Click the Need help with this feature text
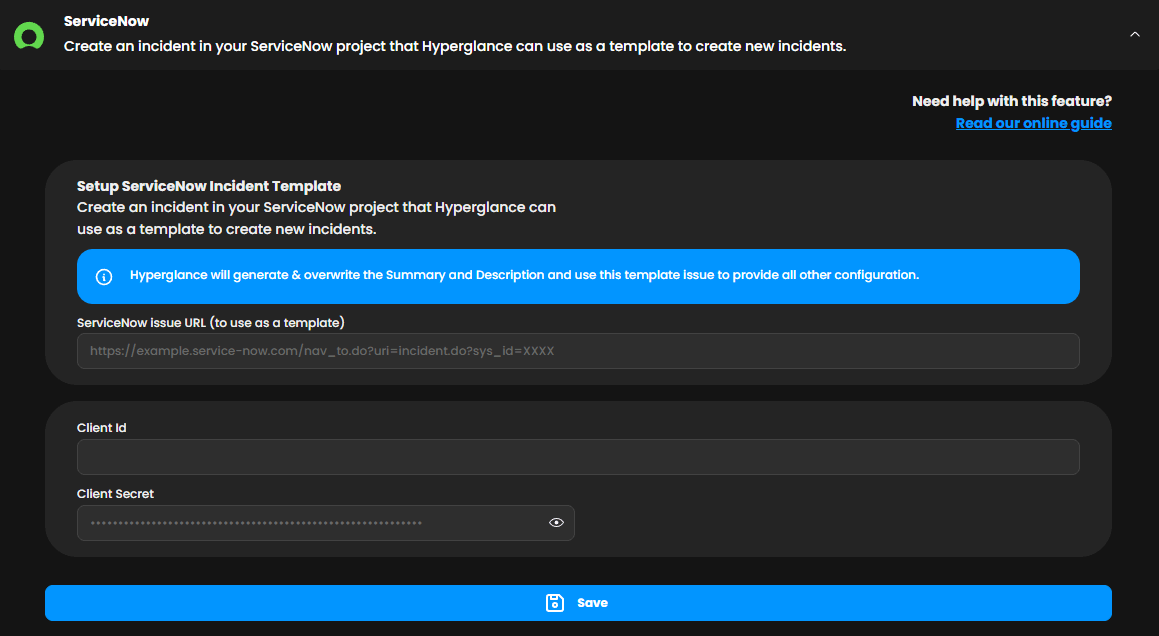Viewport: 1159px width, 636px height. pos(1011,101)
